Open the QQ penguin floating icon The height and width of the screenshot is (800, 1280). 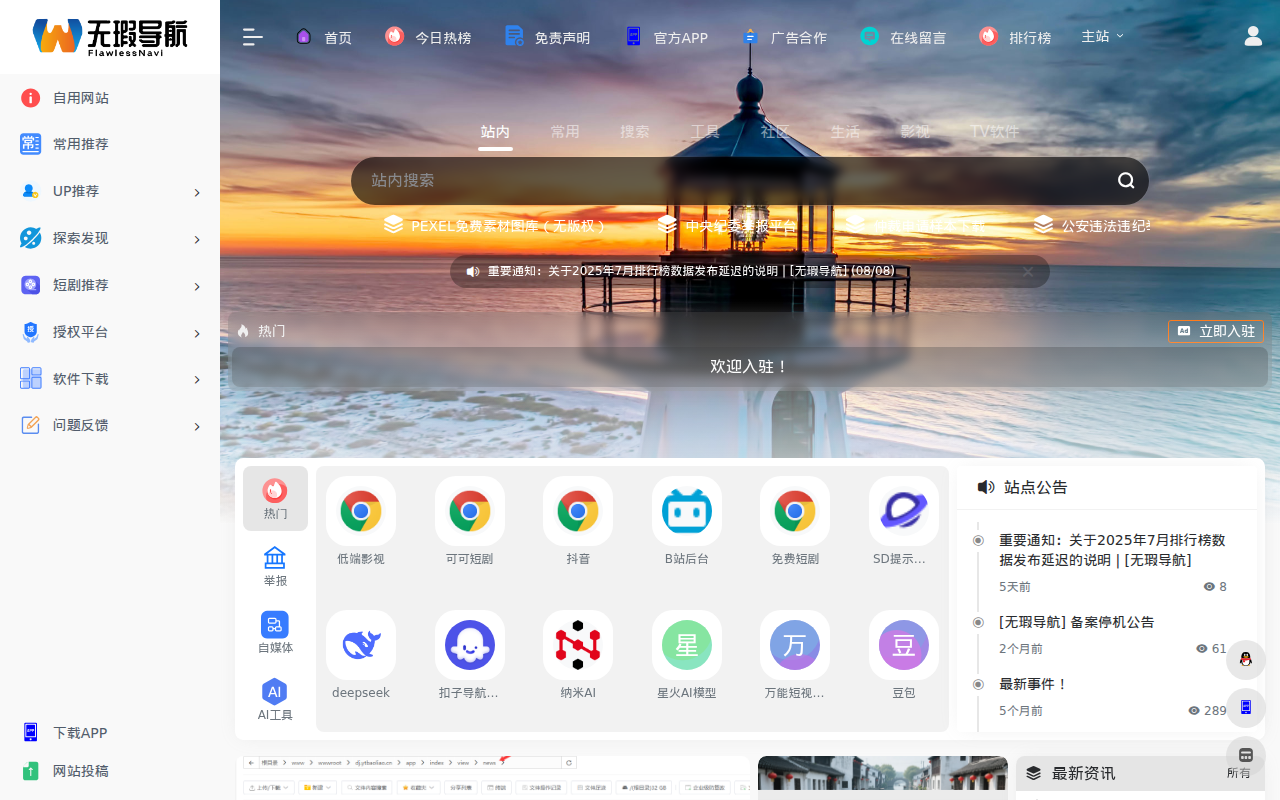coord(1245,659)
